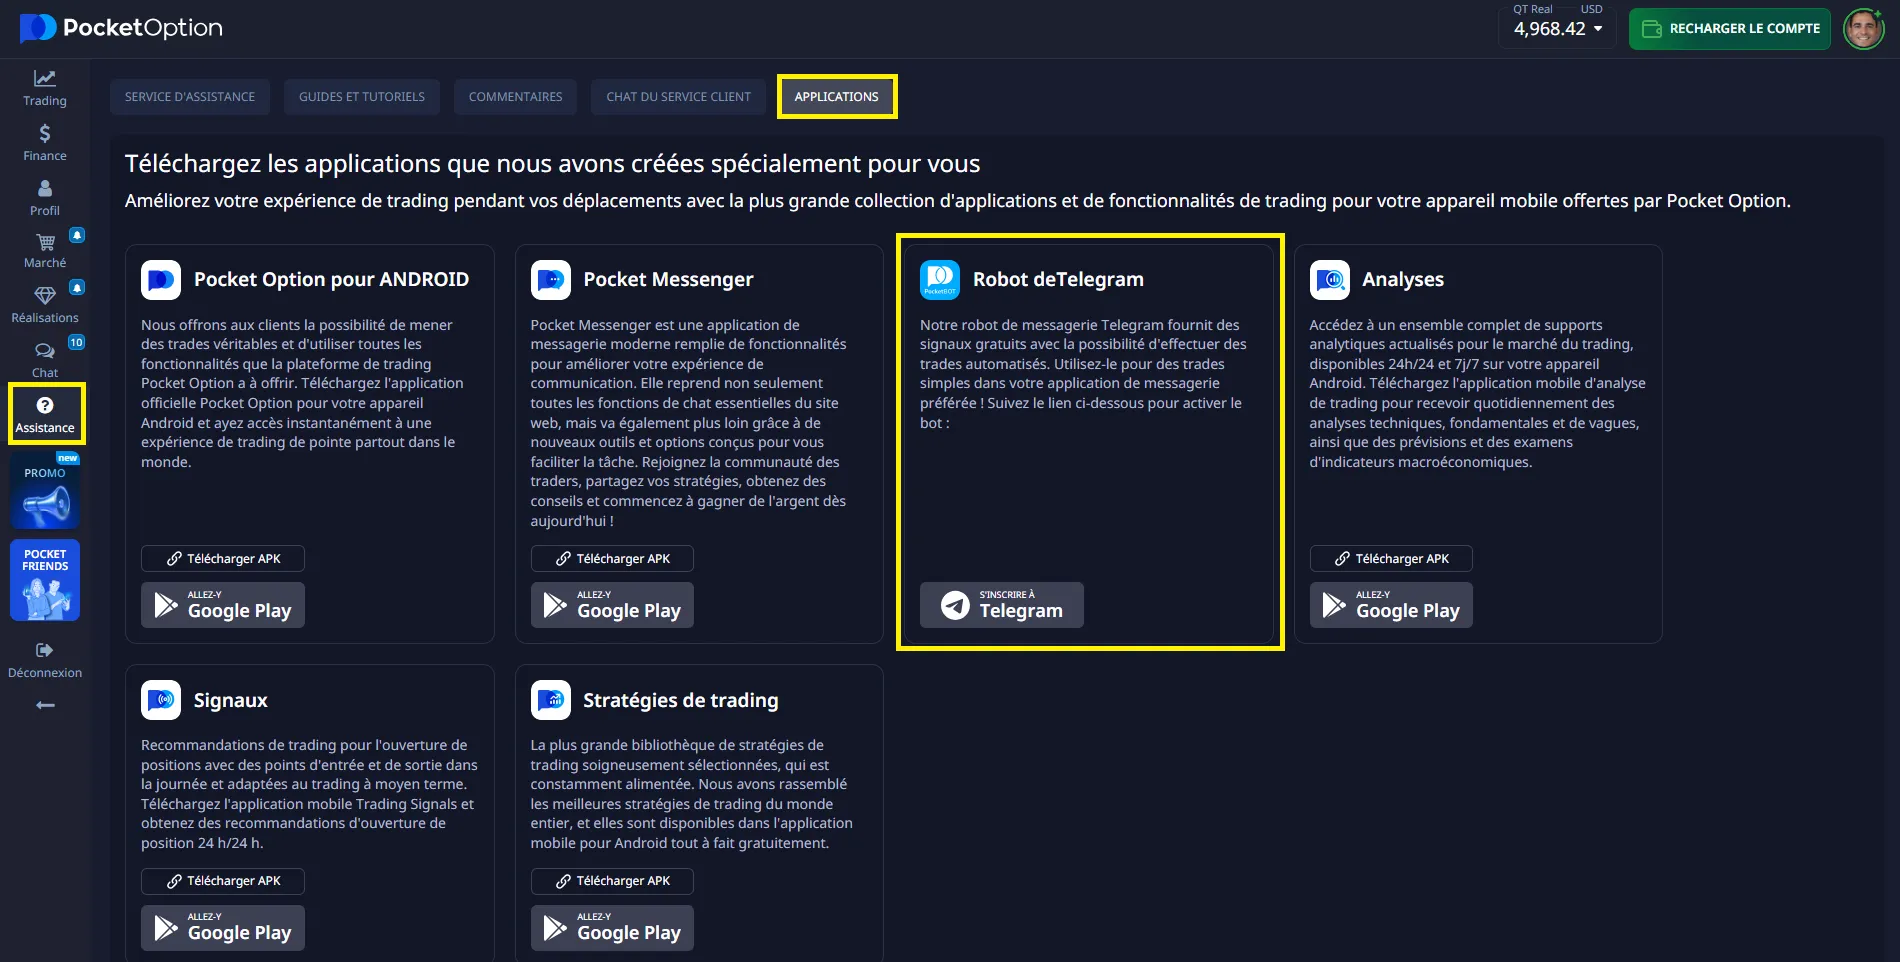Download APK for Signaux app
This screenshot has height=962, width=1900.
pos(223,881)
